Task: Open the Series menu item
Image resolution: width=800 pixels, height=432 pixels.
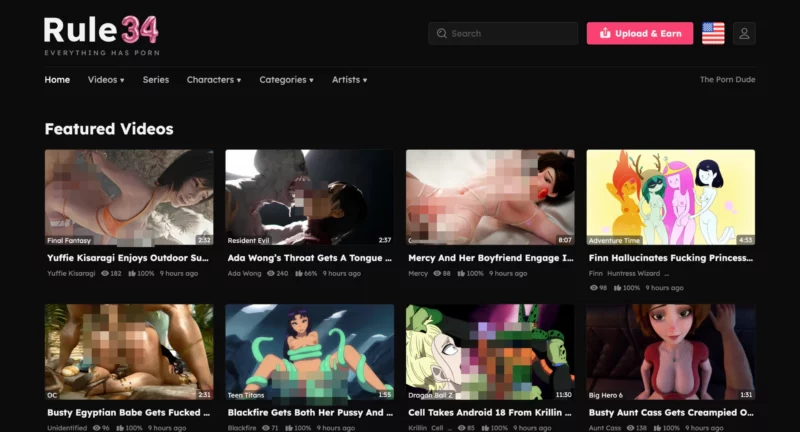Action: pyautogui.click(x=156, y=80)
